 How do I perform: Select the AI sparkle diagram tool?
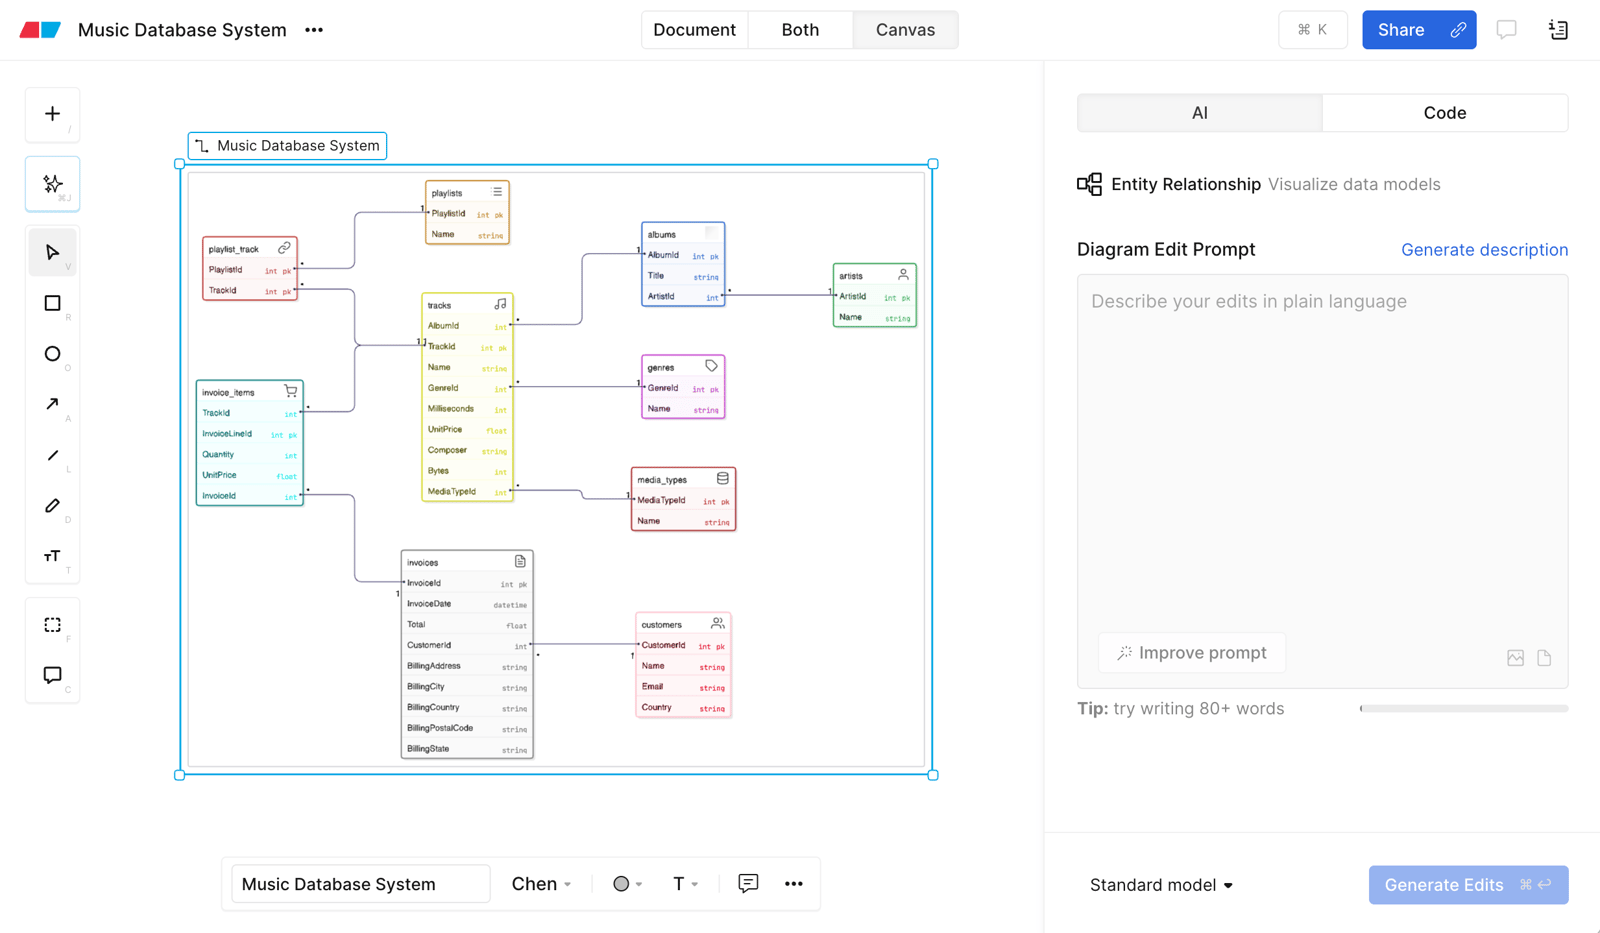pos(52,184)
